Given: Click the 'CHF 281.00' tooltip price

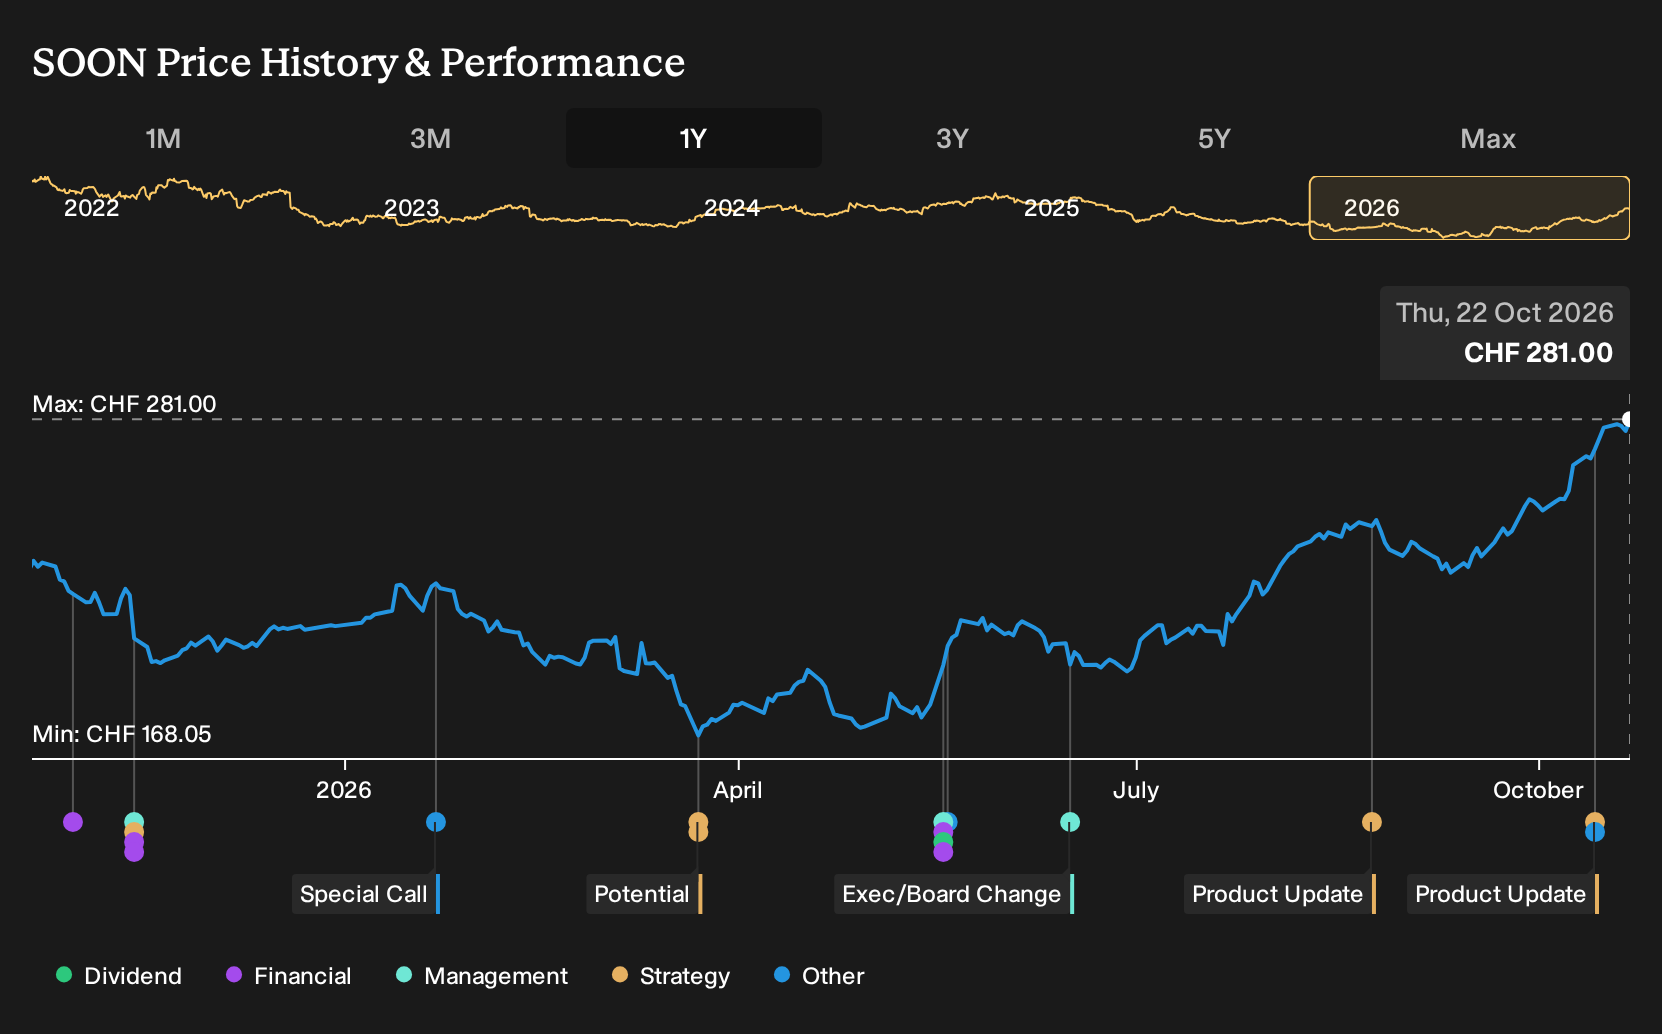Looking at the screenshot, I should point(1538,353).
